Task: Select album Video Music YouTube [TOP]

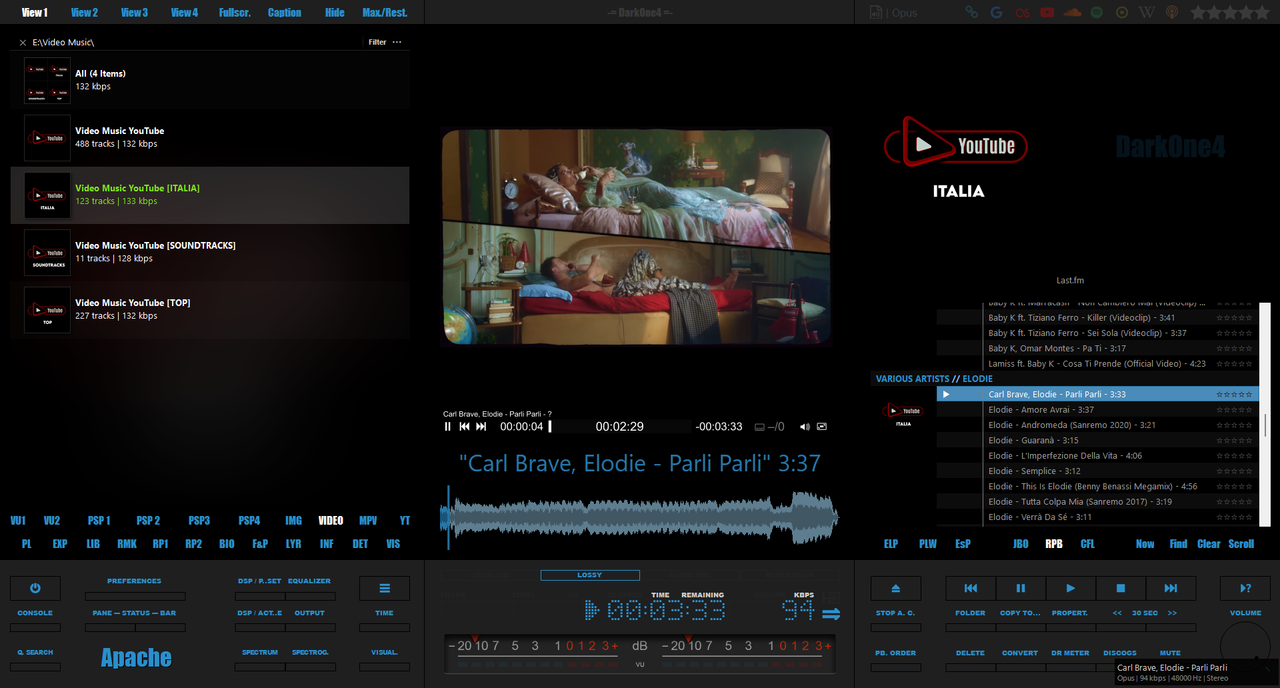Action: (x=210, y=310)
